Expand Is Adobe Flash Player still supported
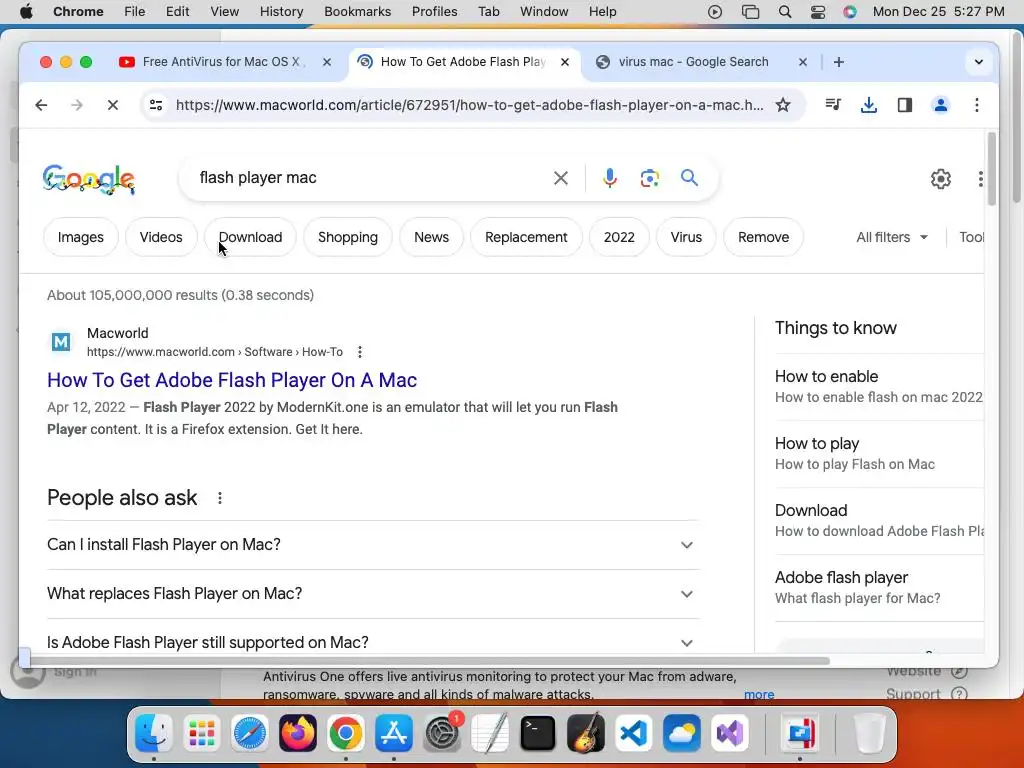 pyautogui.click(x=373, y=642)
